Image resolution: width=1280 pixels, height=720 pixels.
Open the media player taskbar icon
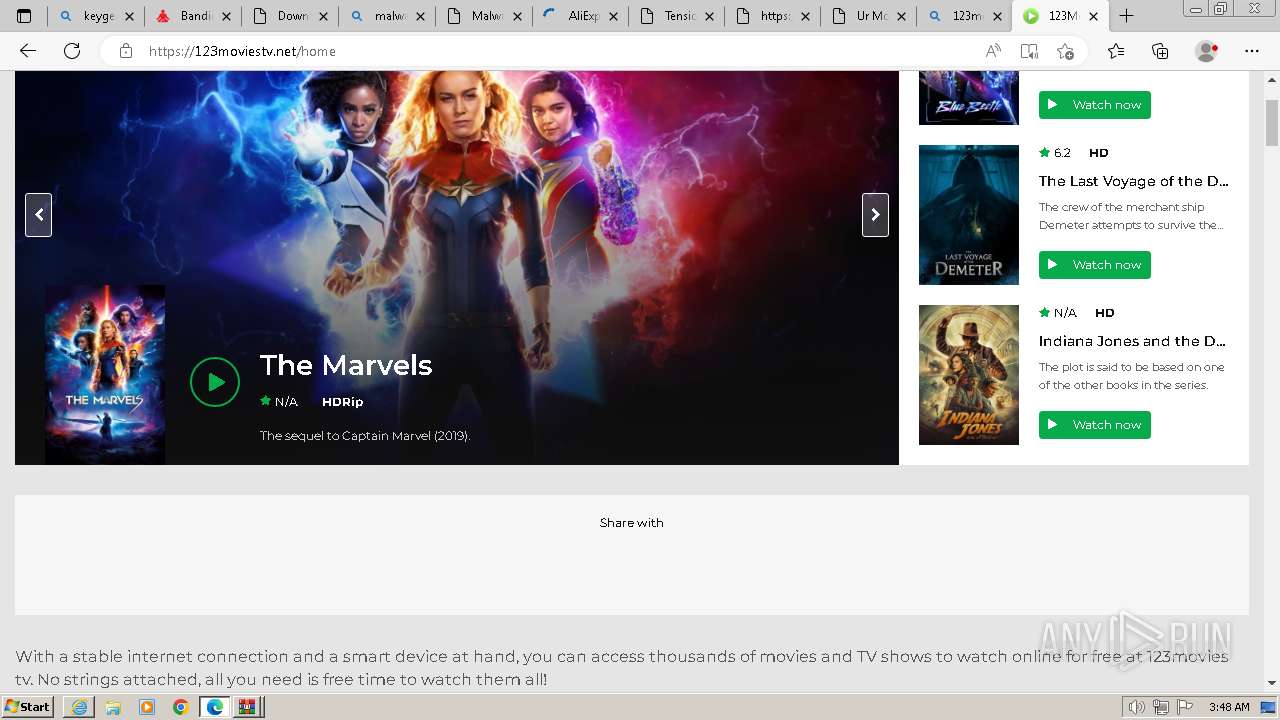(x=147, y=707)
